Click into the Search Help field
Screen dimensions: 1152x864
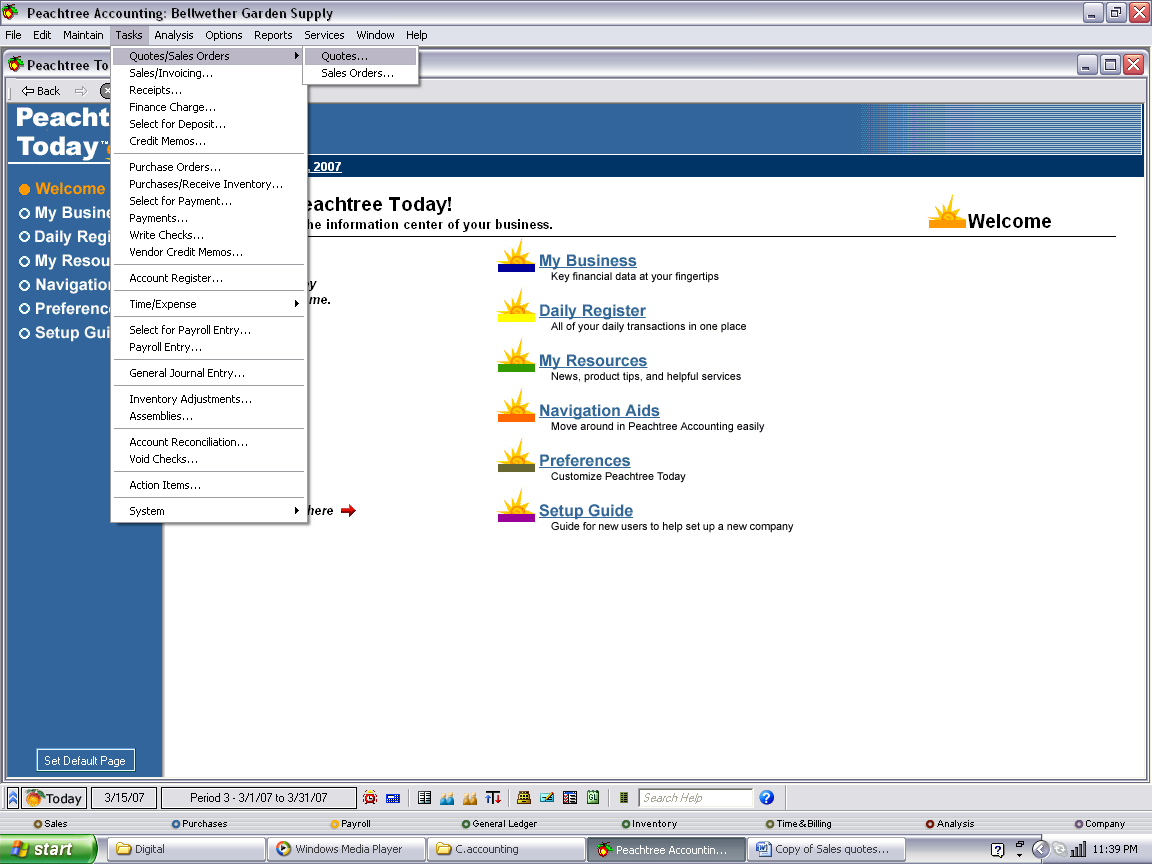(x=695, y=798)
